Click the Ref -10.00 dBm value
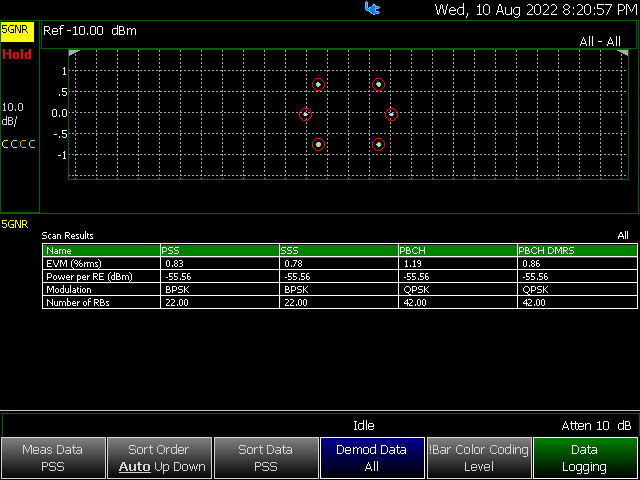Image resolution: width=640 pixels, height=480 pixels. tap(90, 31)
